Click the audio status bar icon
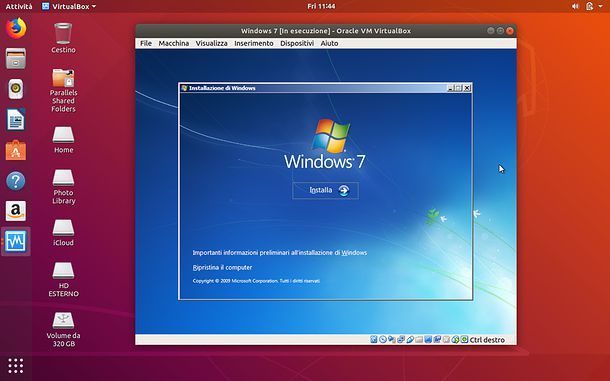 click(x=392, y=340)
